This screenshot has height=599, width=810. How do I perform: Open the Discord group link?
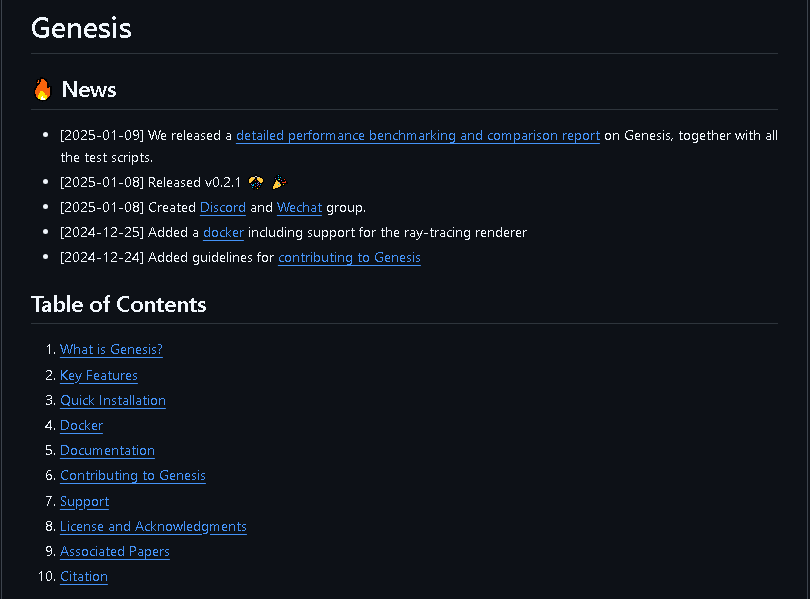pos(223,208)
